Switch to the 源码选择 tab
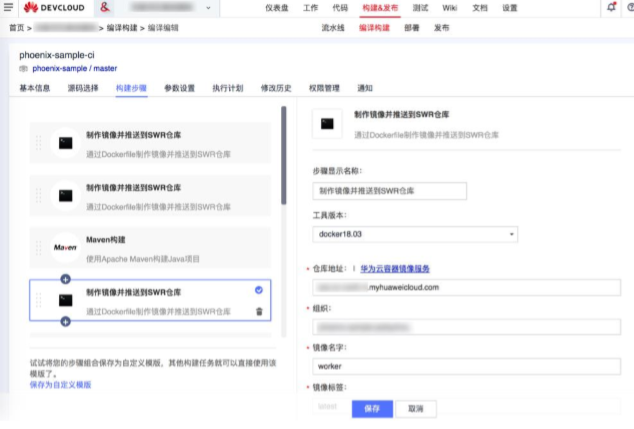 pyautogui.click(x=83, y=88)
